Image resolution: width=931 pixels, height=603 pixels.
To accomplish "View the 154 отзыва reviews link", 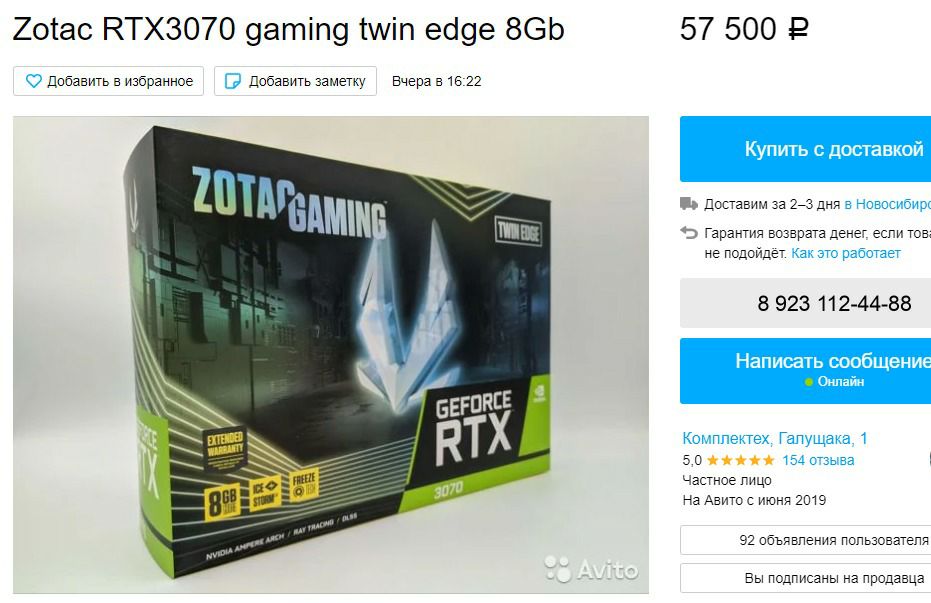I will click(x=818, y=460).
